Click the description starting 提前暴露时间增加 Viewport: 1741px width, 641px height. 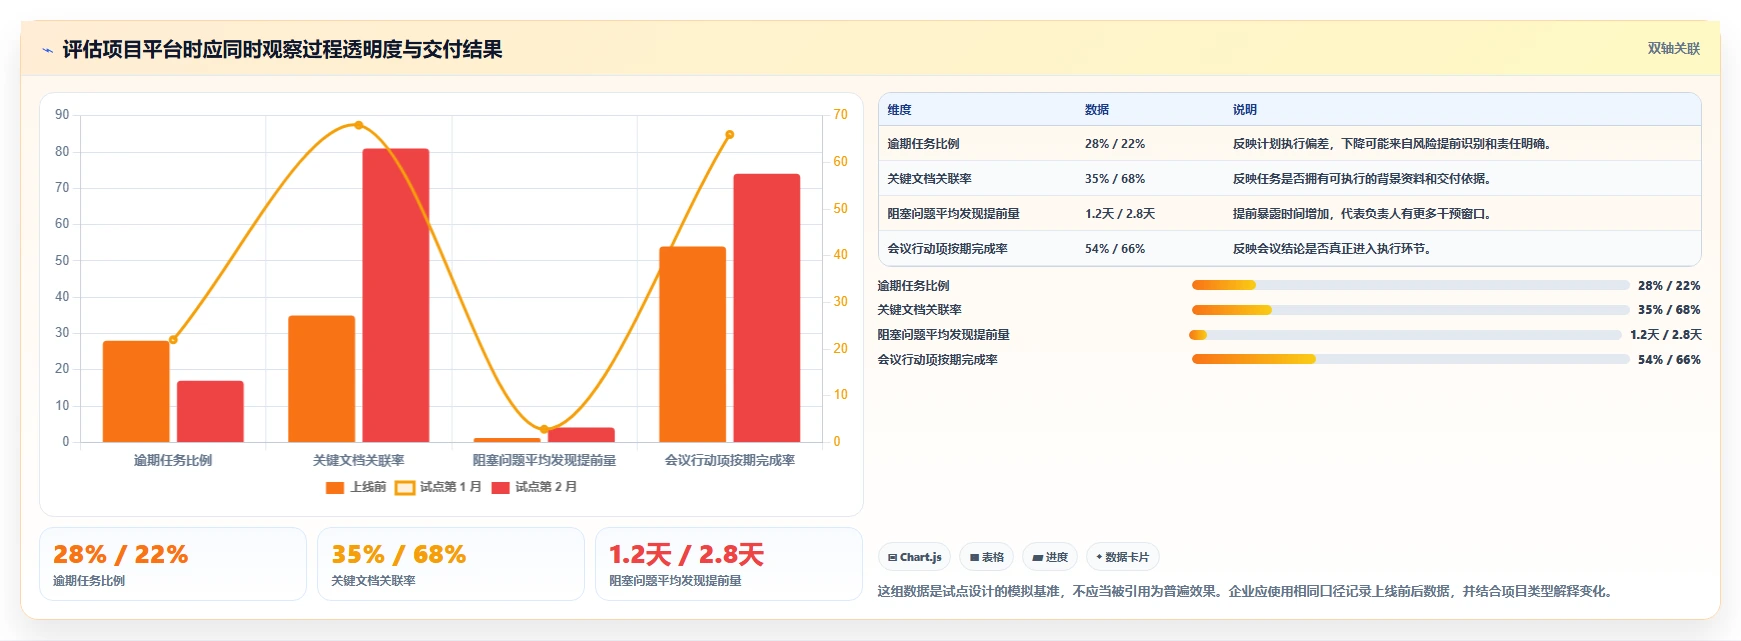click(1365, 214)
